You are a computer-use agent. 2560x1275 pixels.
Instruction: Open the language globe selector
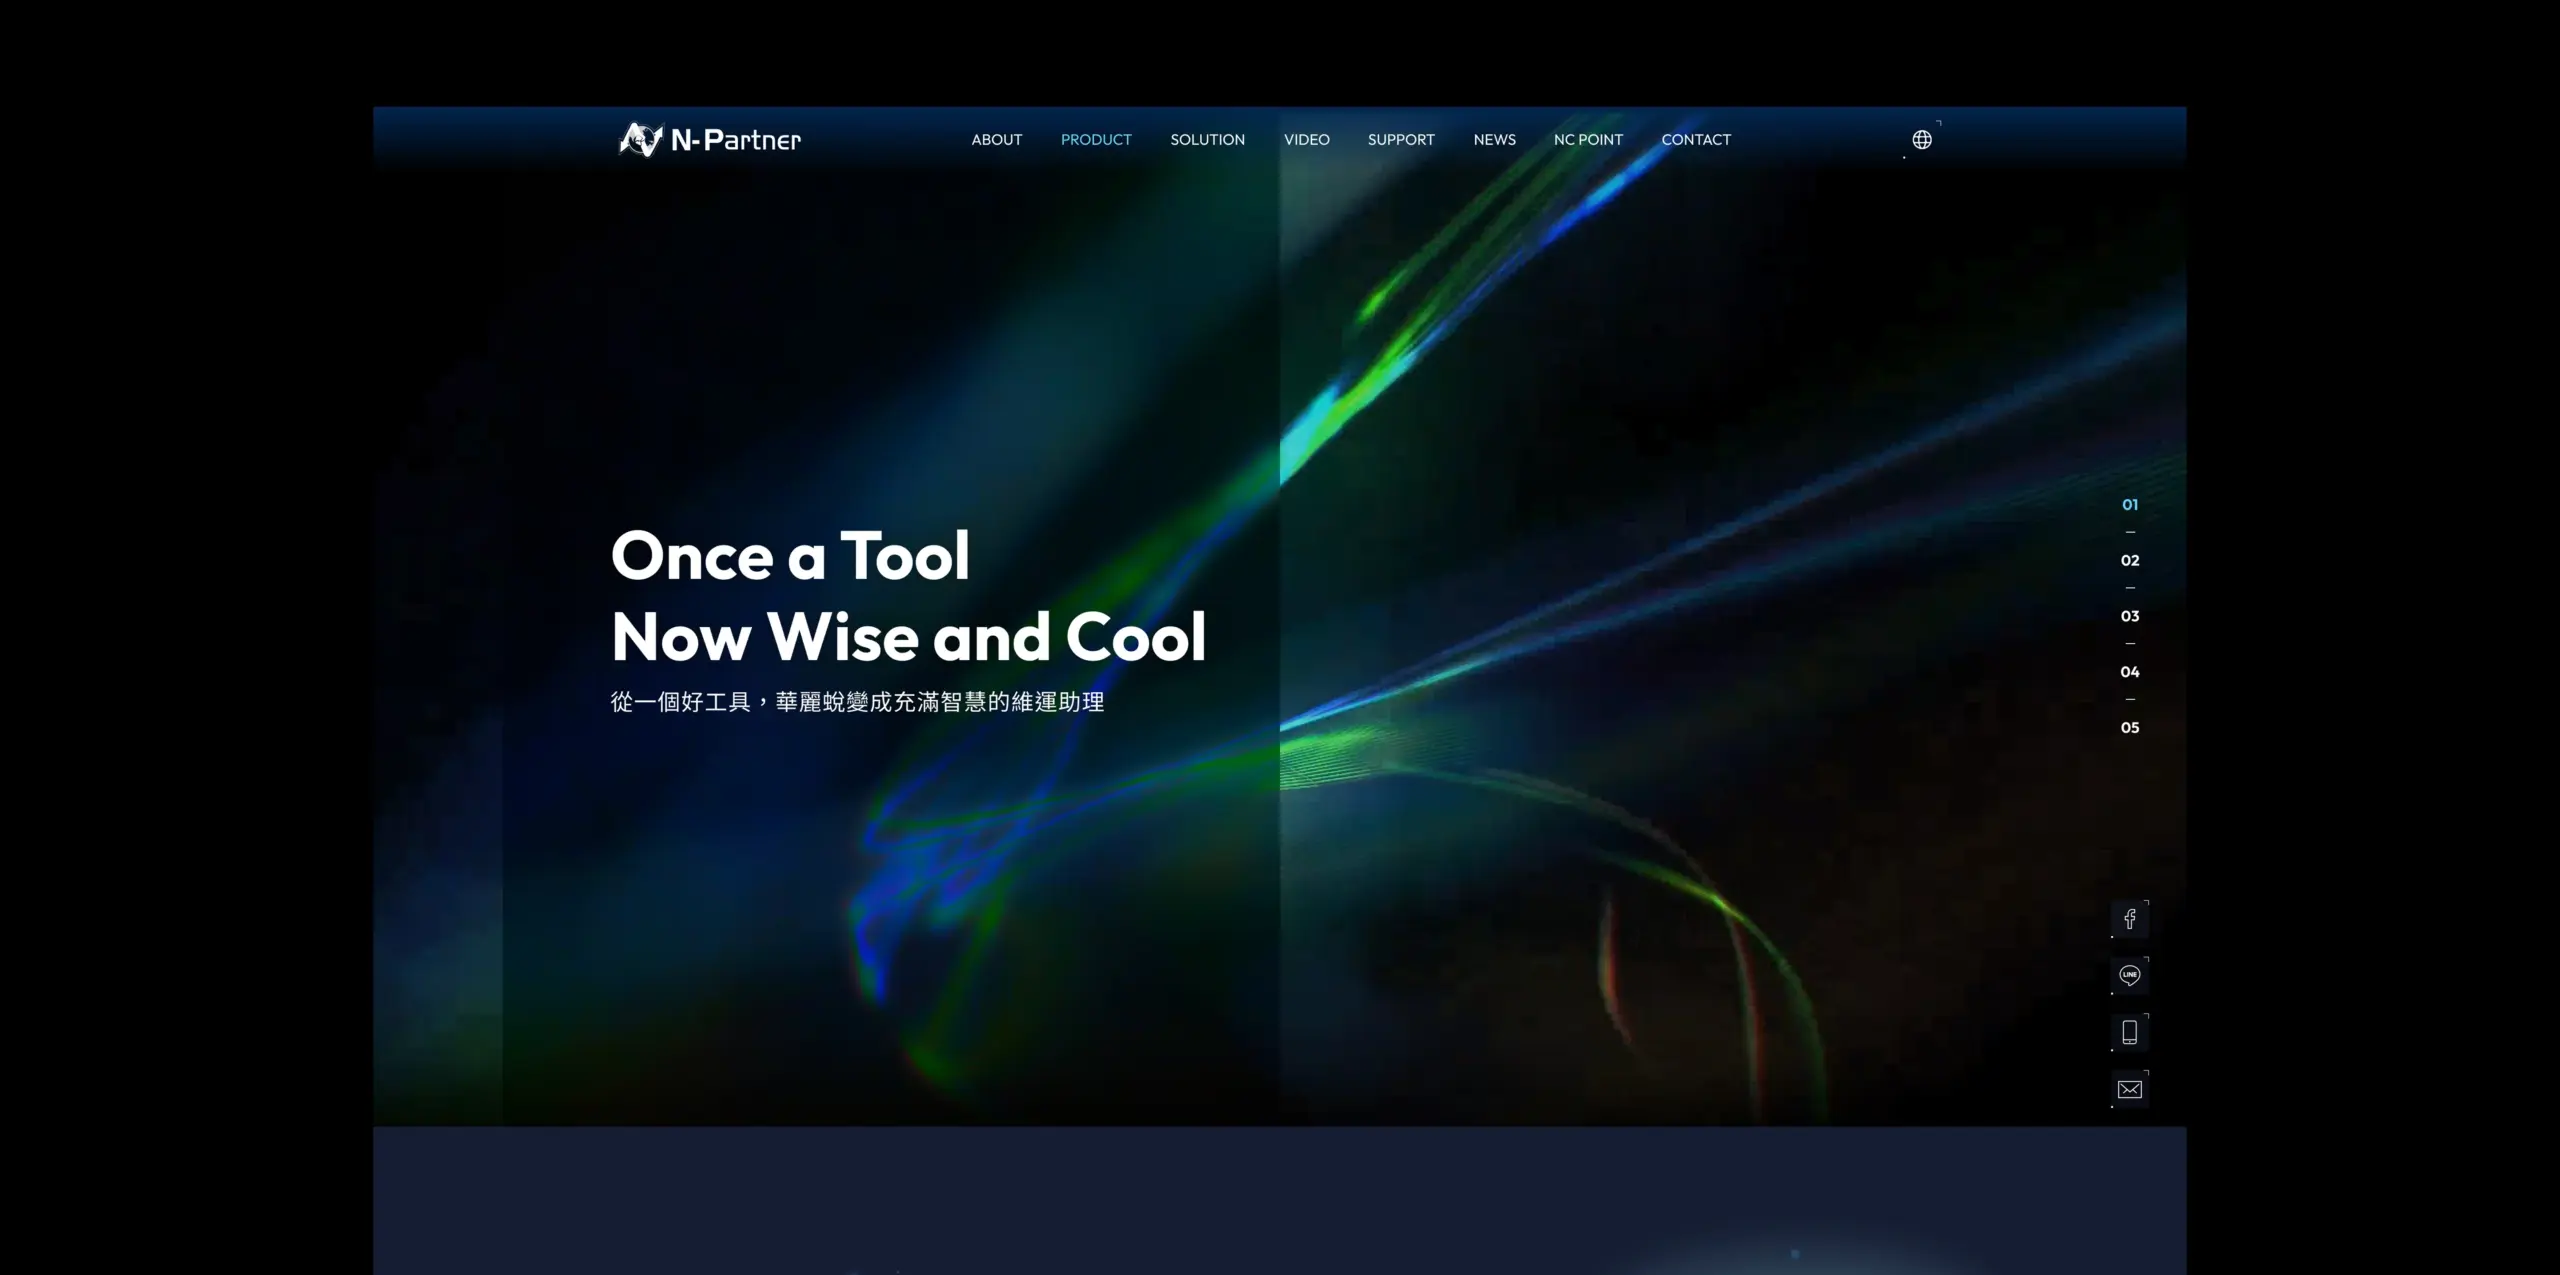coord(1921,140)
